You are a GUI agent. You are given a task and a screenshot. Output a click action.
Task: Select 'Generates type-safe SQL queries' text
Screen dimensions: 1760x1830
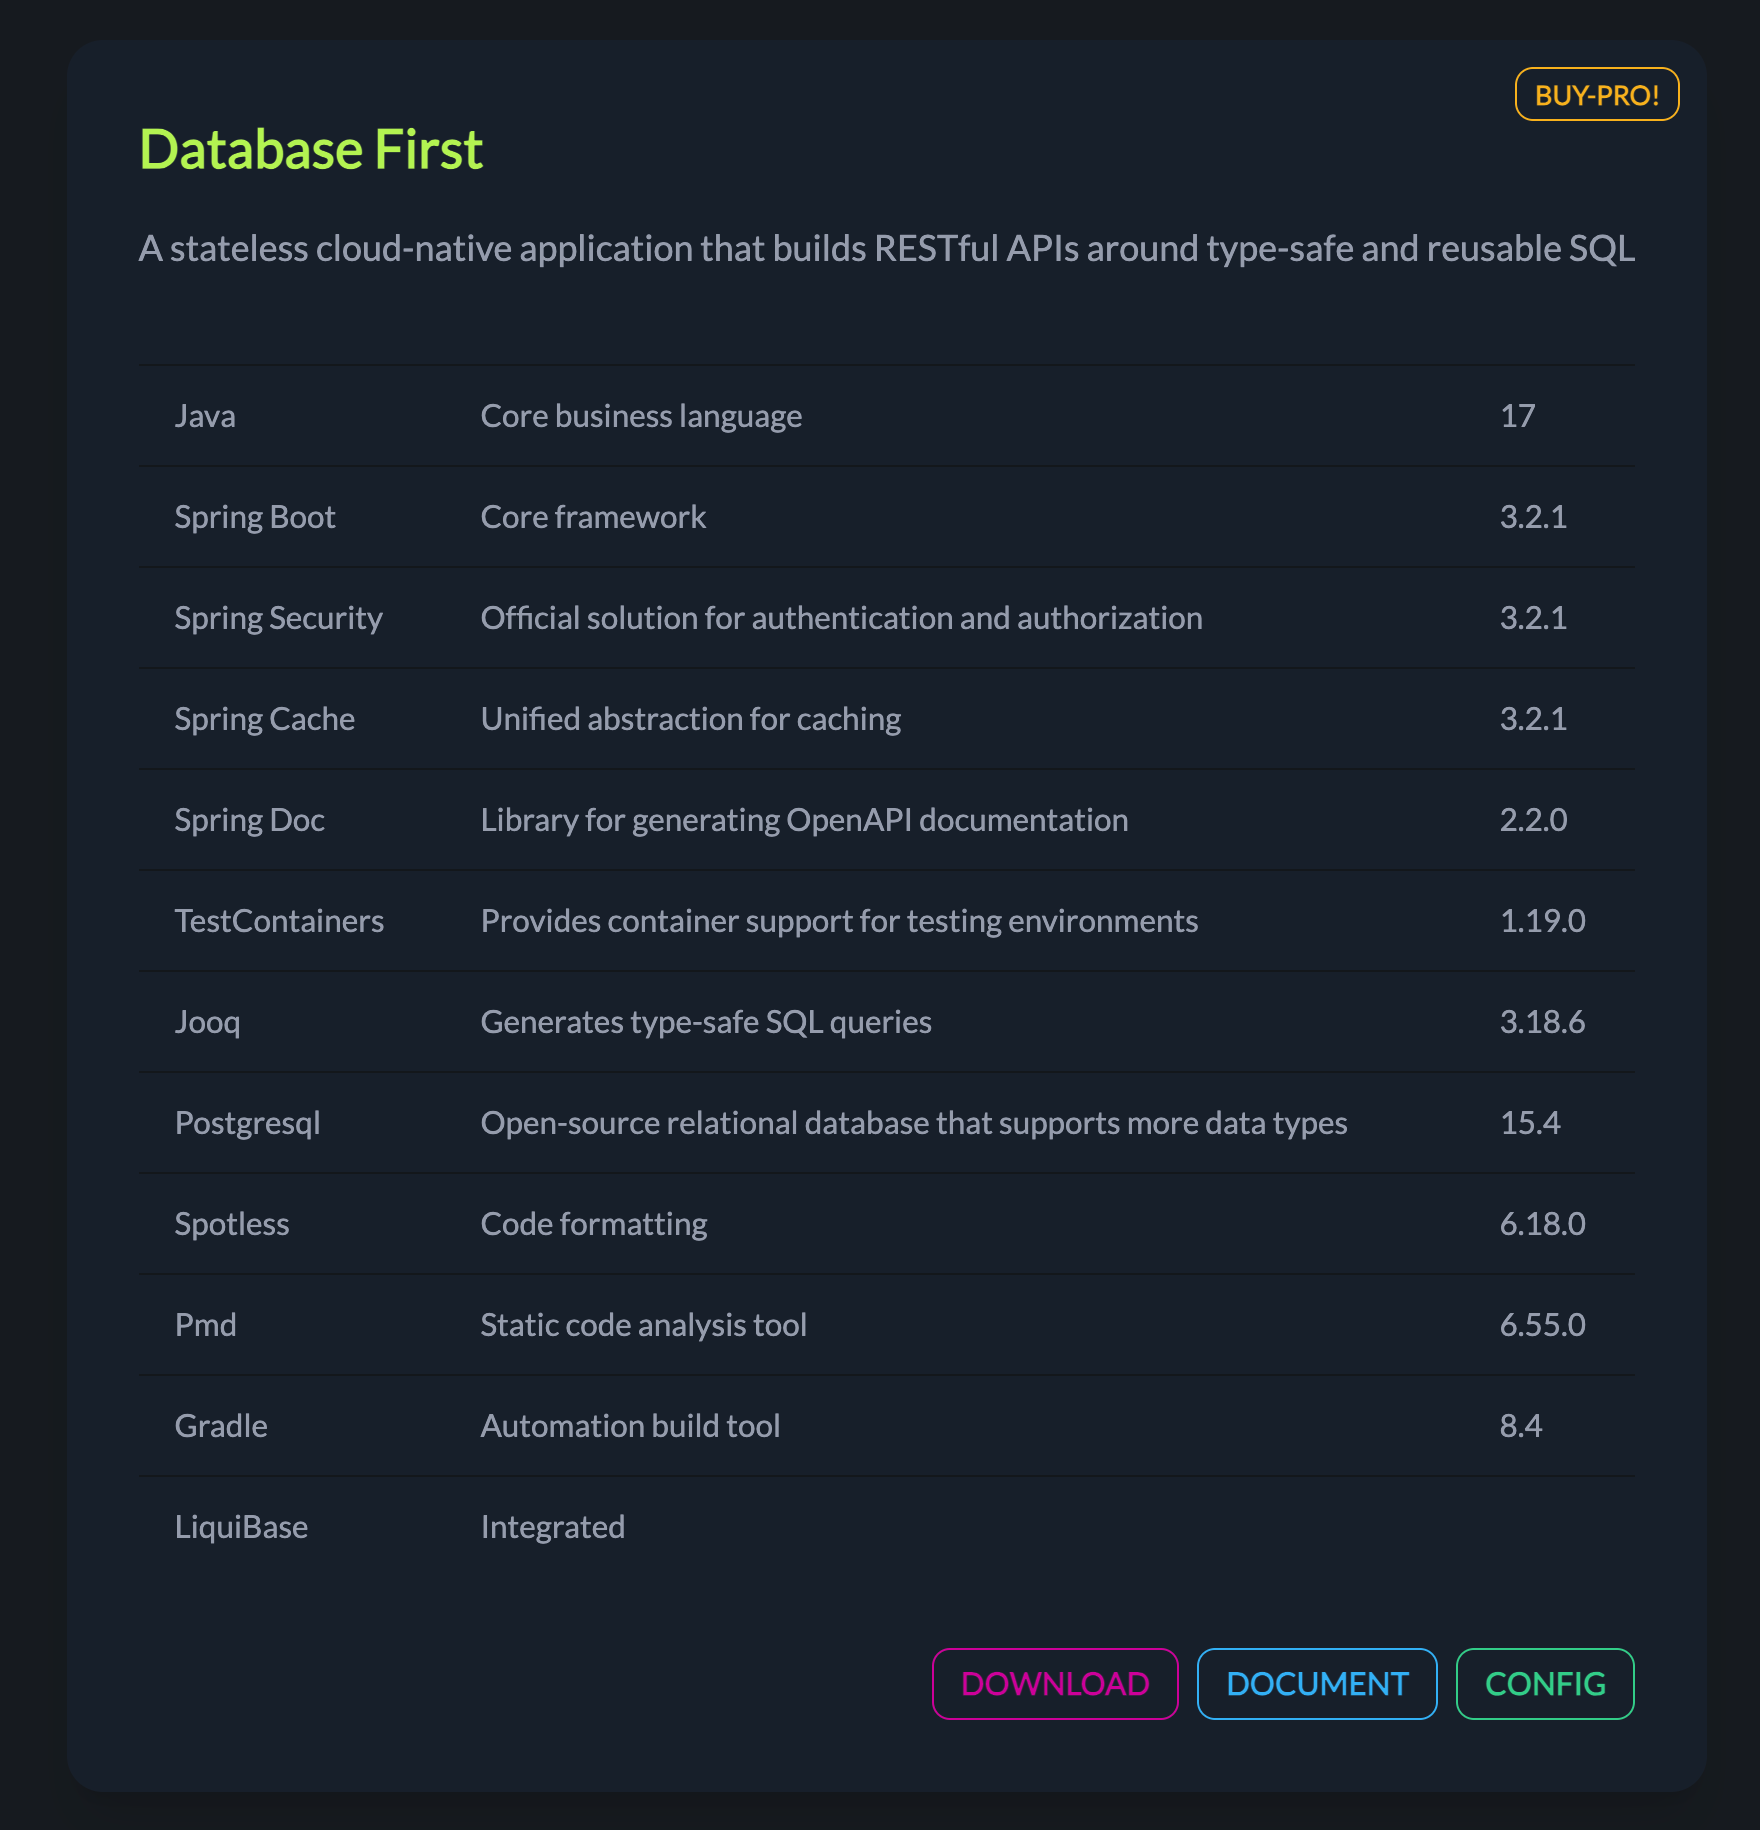pyautogui.click(x=706, y=1022)
